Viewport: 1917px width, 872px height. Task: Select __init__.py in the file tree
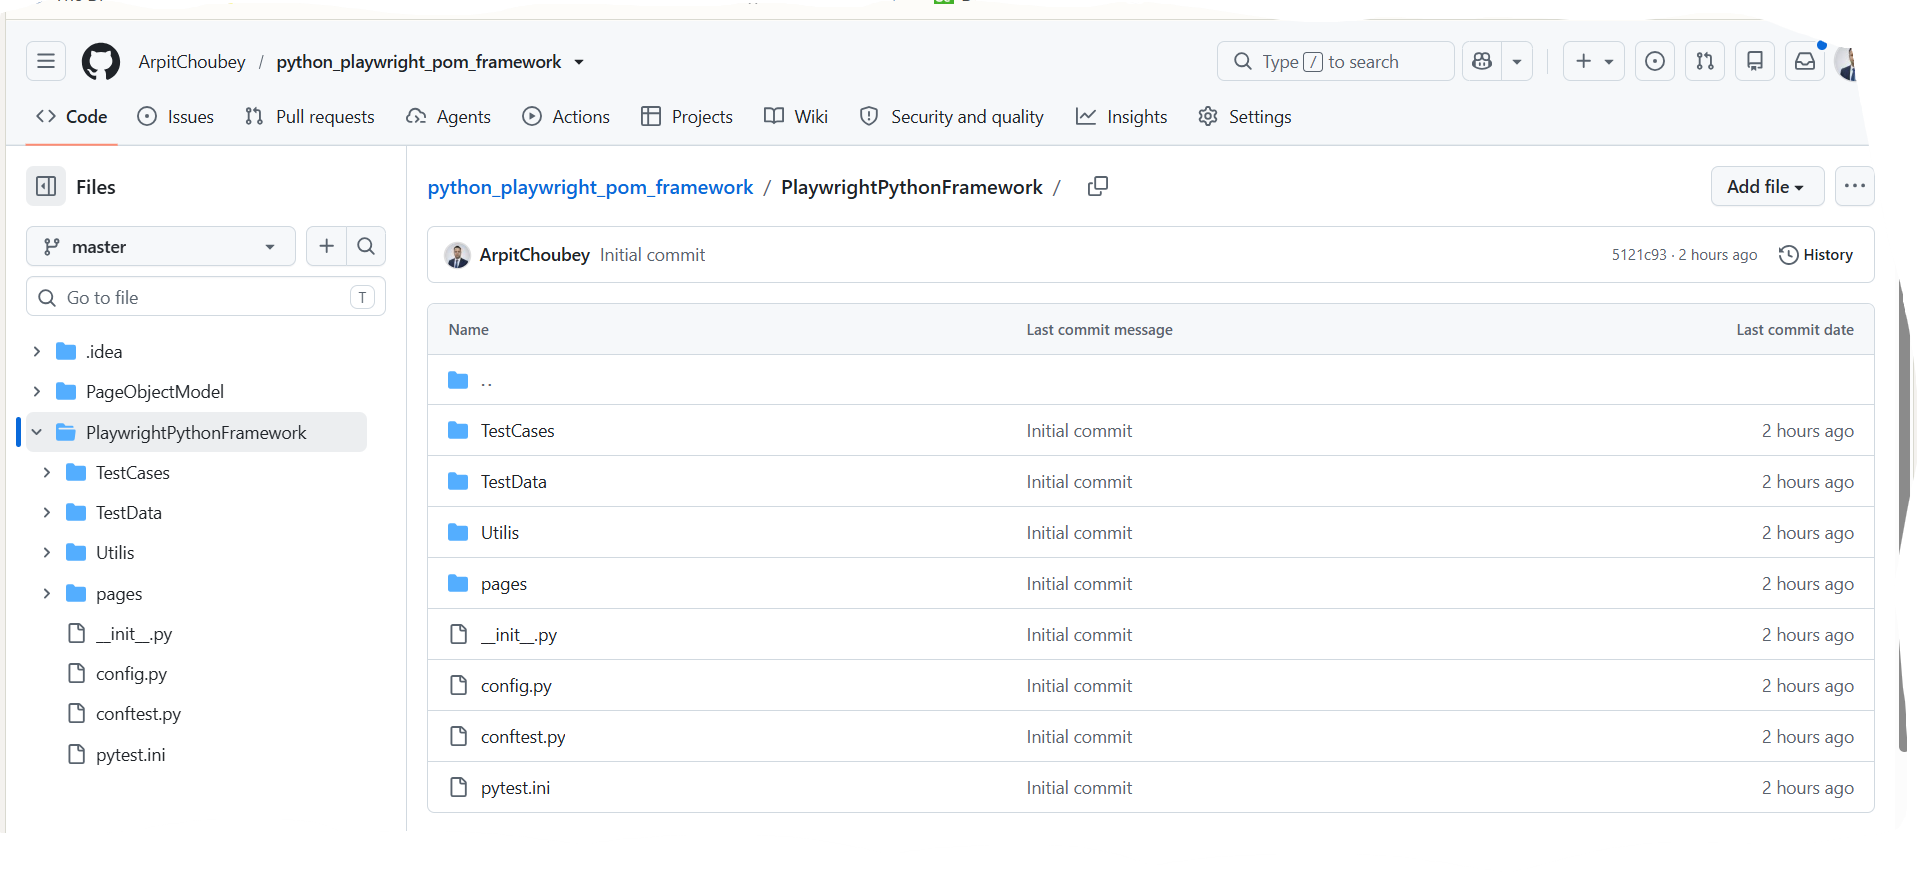[x=134, y=634]
